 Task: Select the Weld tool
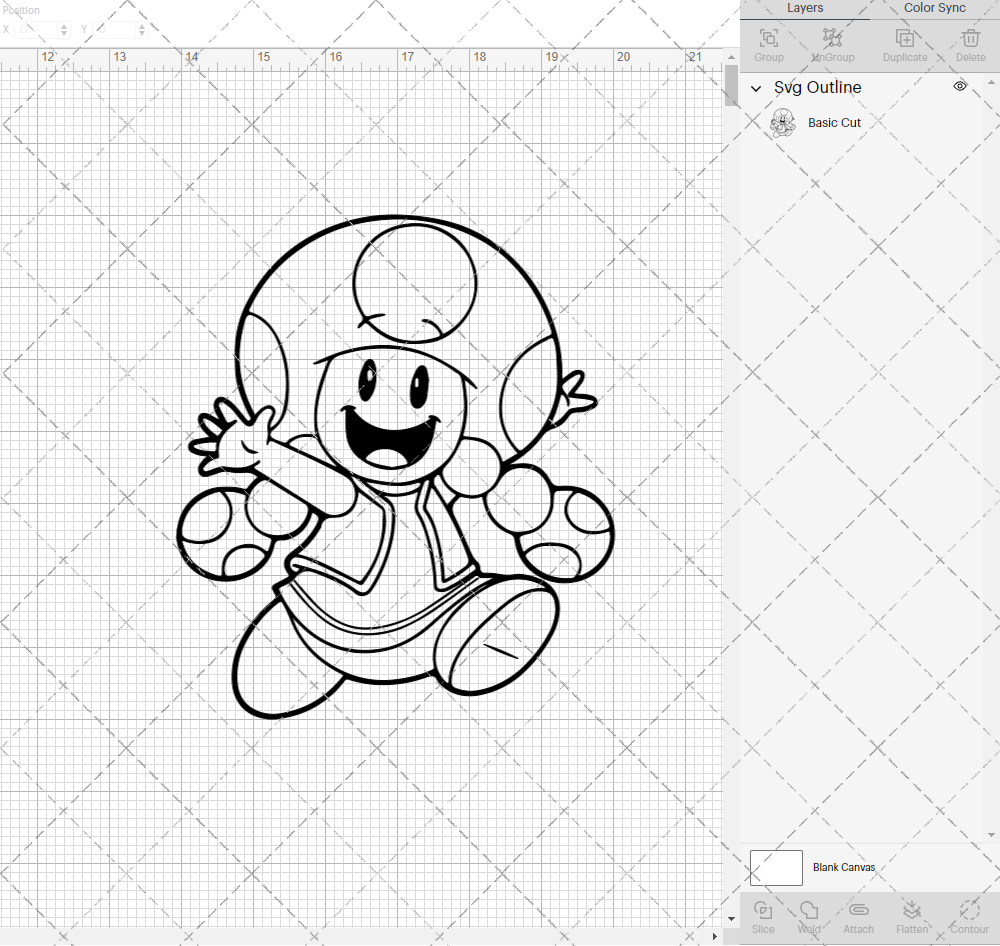coord(808,916)
